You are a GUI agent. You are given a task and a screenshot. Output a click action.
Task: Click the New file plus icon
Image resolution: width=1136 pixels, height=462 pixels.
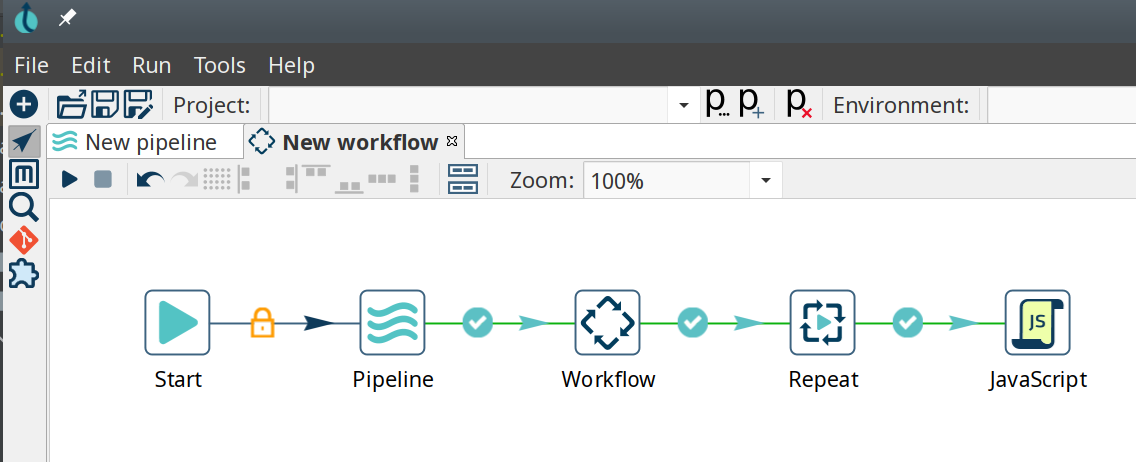click(x=23, y=104)
